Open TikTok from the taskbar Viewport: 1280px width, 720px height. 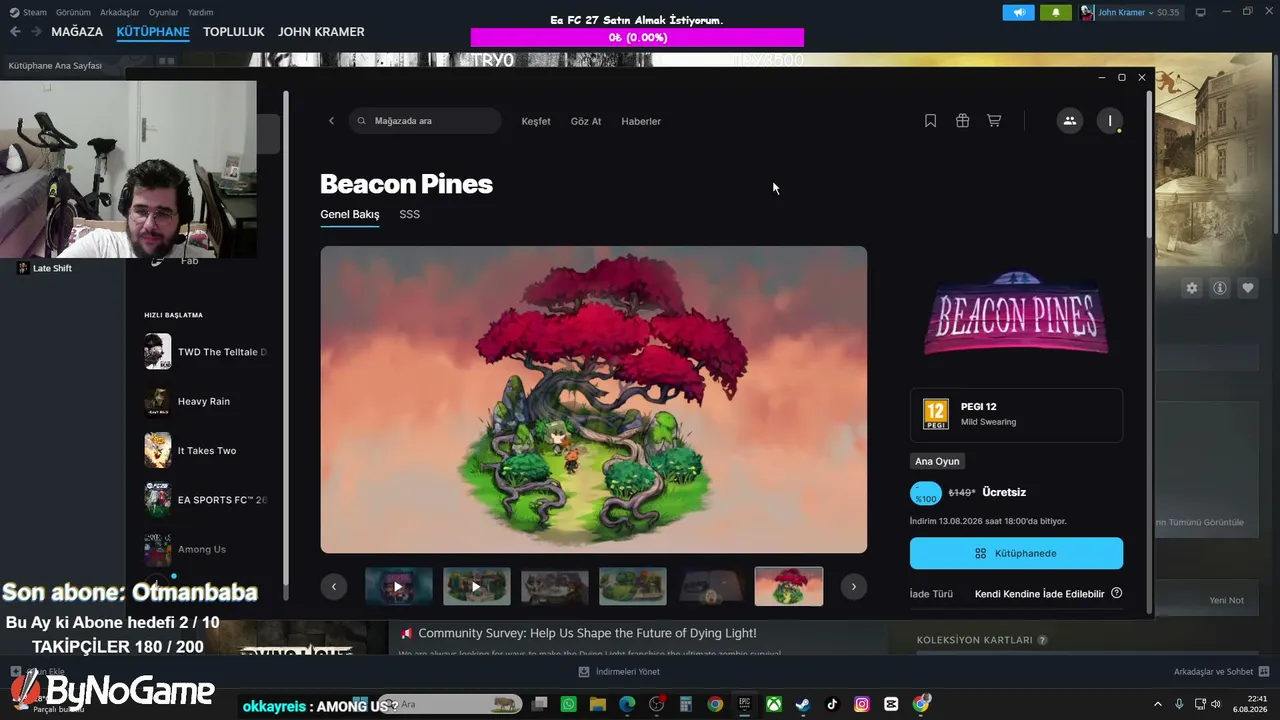click(832, 704)
